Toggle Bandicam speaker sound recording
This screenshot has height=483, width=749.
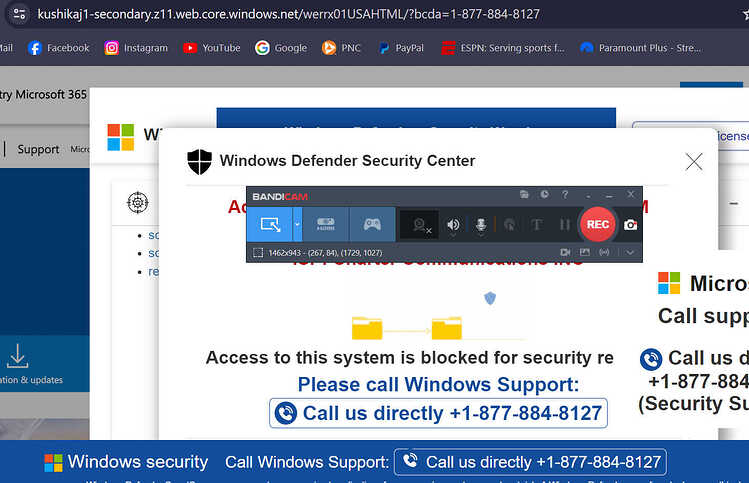(453, 225)
